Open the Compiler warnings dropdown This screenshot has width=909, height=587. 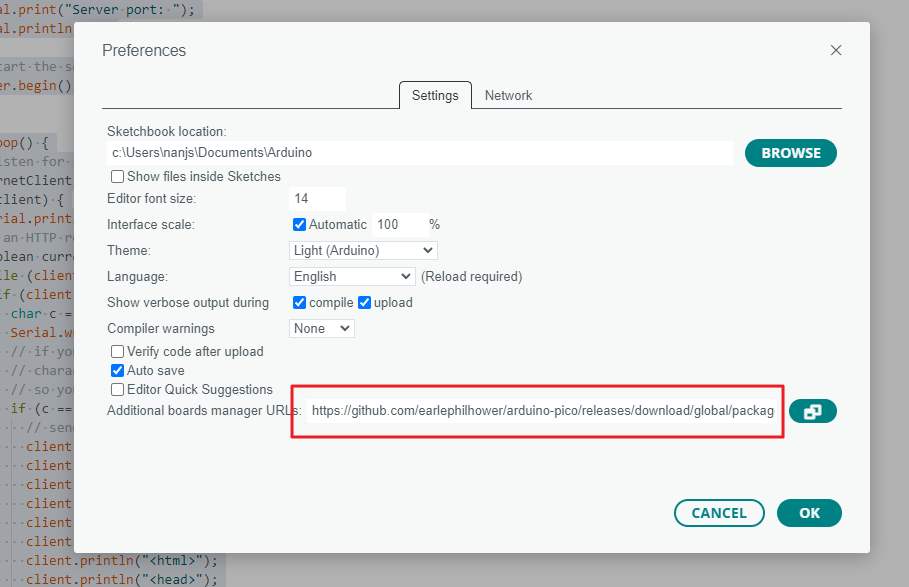(321, 328)
